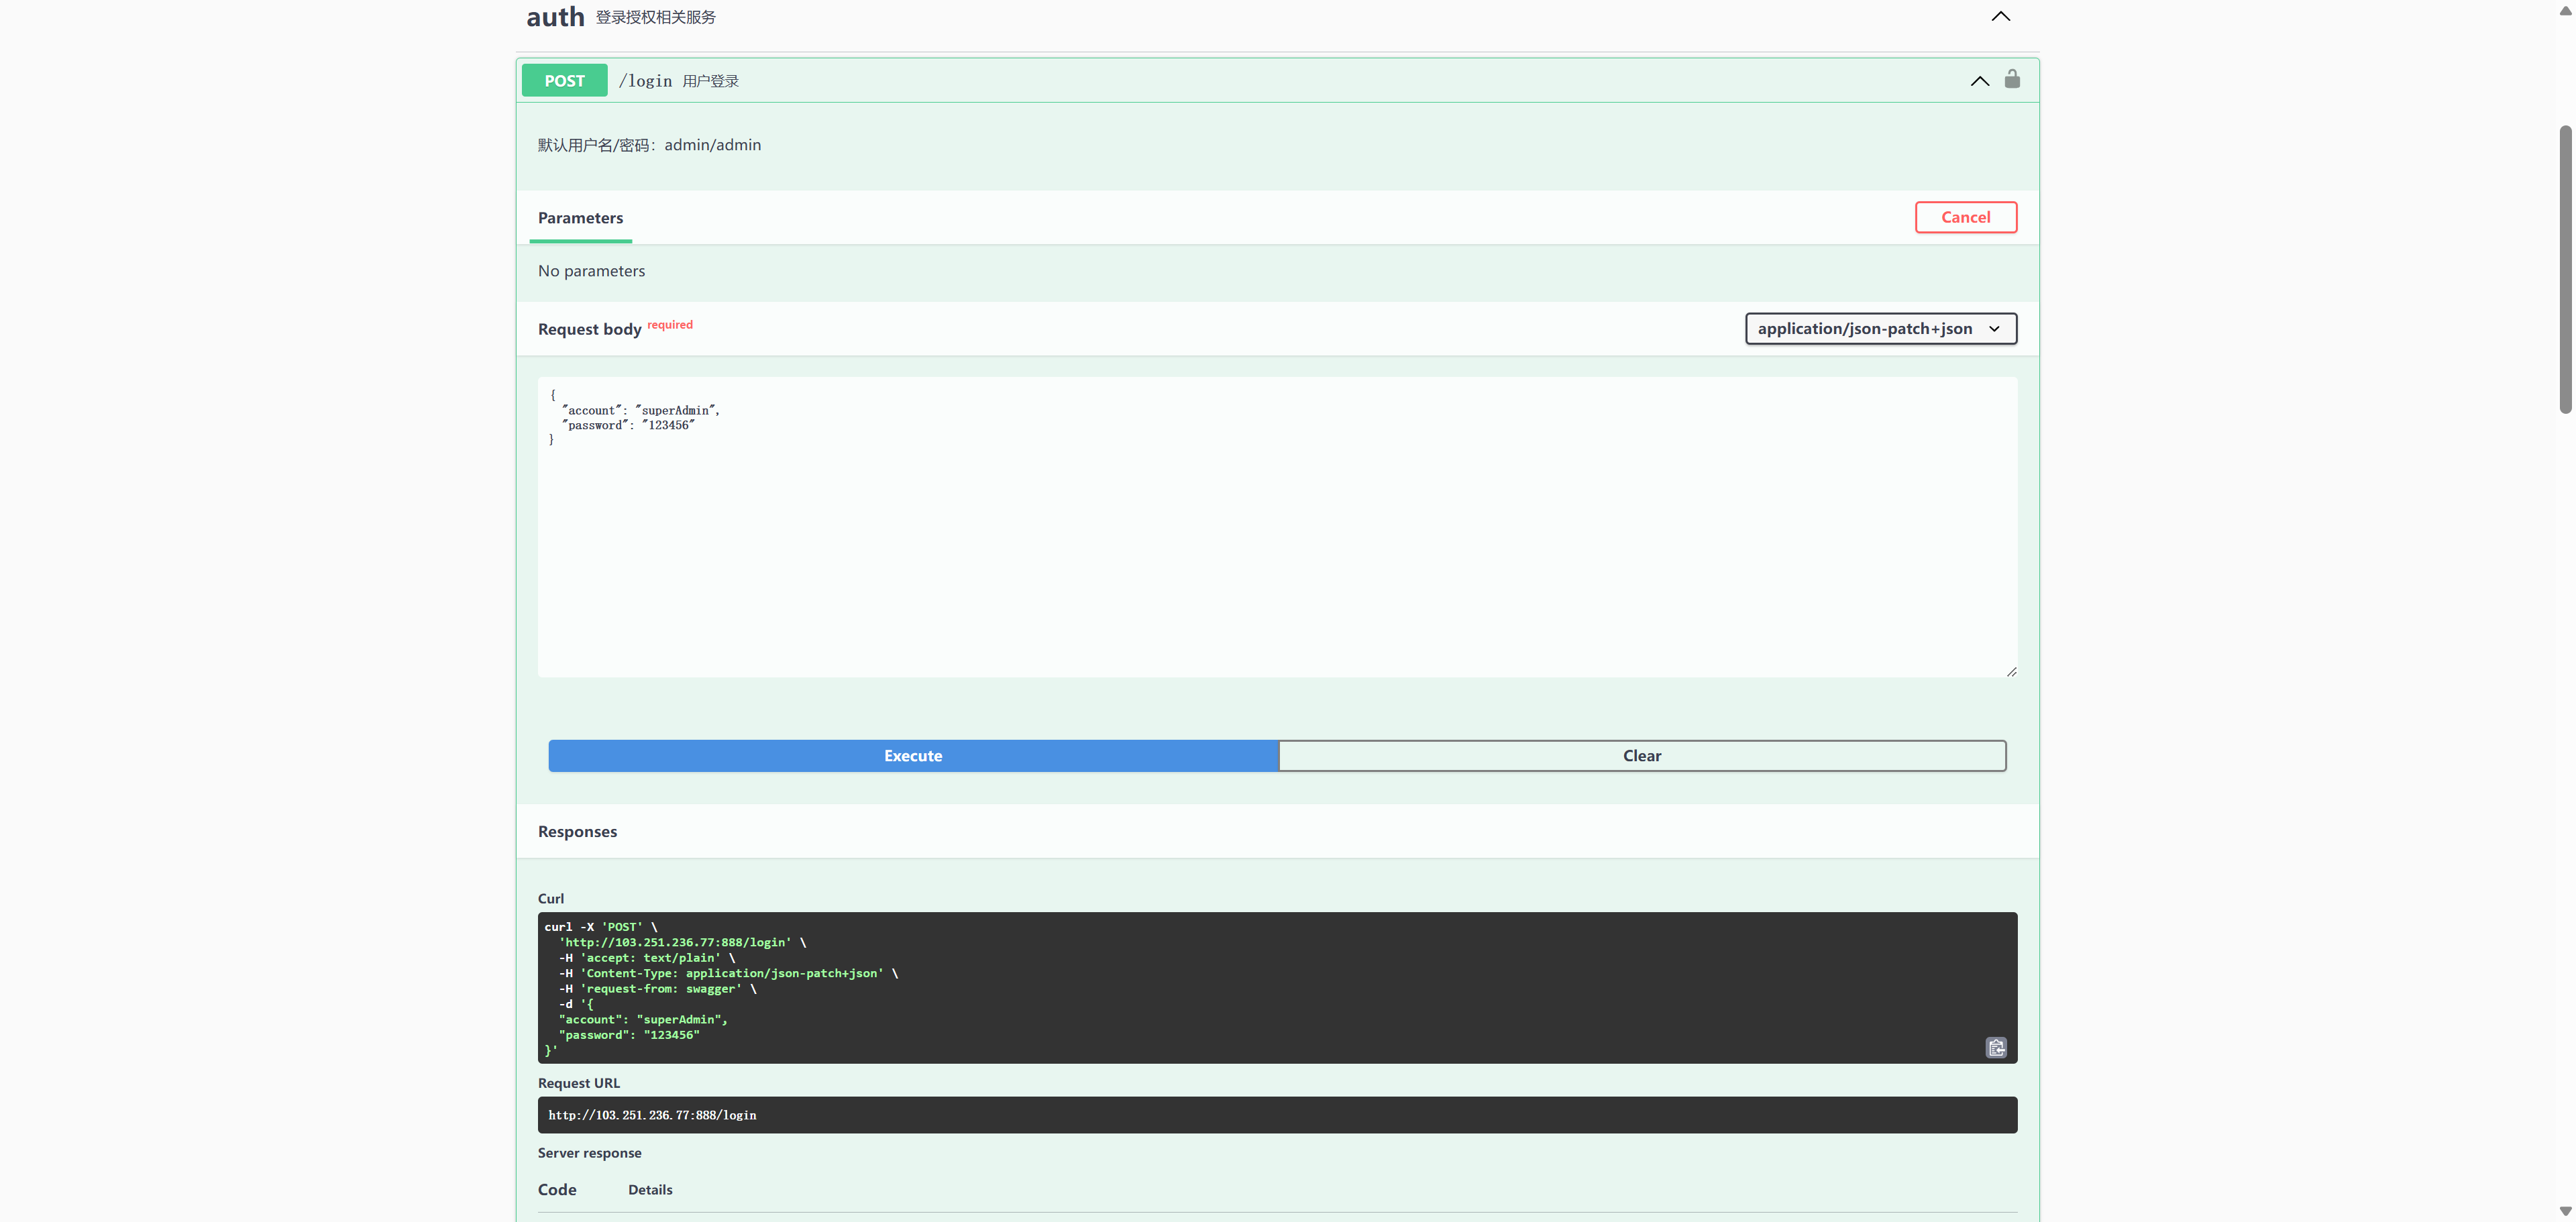The image size is (2576, 1222).
Task: Click the scrollbar down arrow
Action: 2565,1211
